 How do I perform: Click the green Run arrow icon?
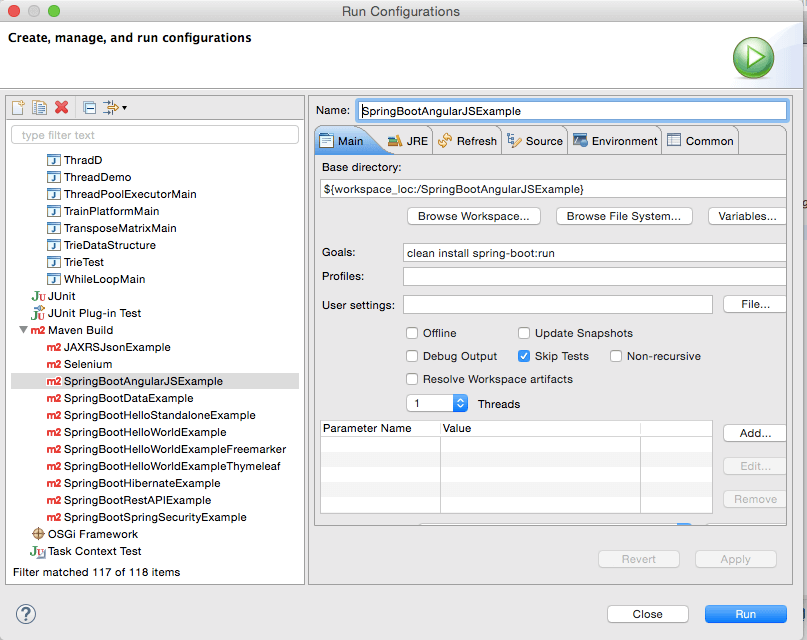pyautogui.click(x=753, y=58)
